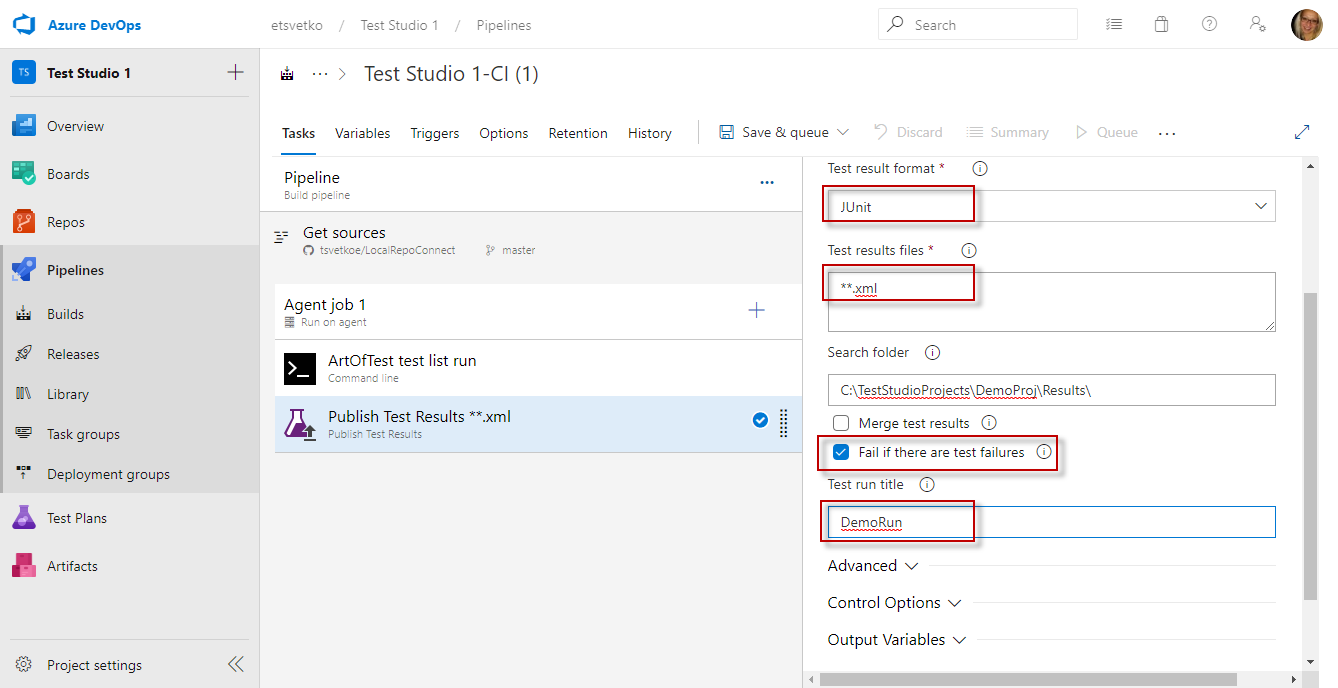Click the info icon next to Test run title
The height and width of the screenshot is (688, 1338).
coord(927,484)
